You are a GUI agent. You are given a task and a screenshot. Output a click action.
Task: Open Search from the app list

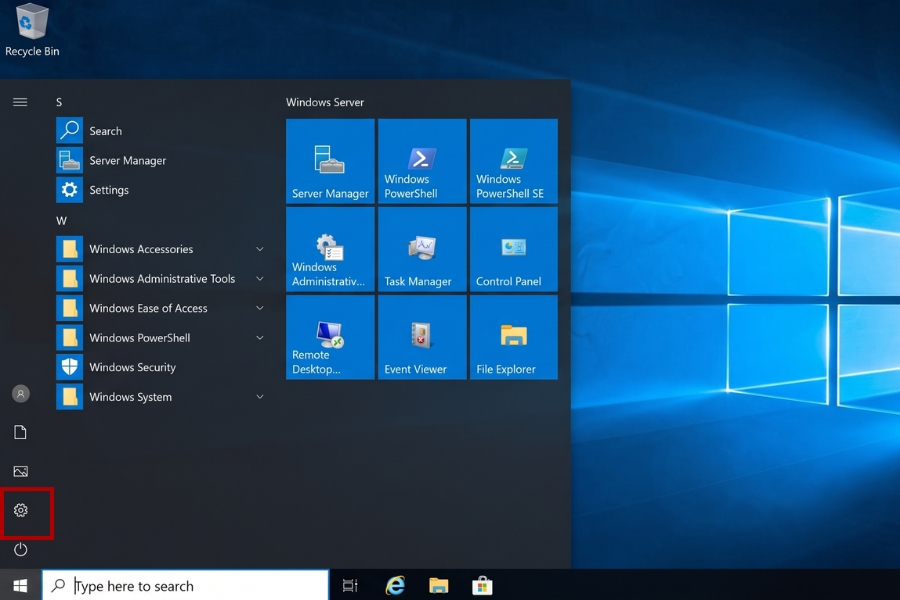(161, 131)
